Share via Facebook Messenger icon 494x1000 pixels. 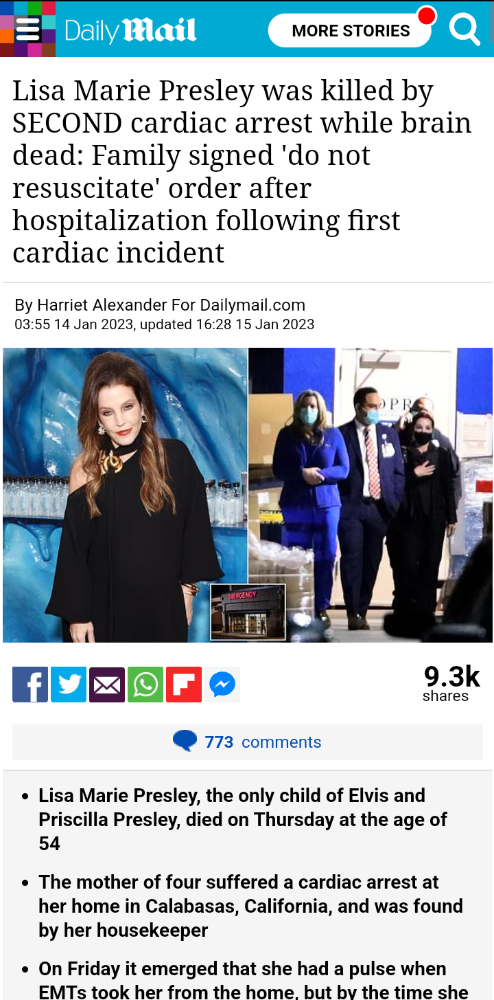[222, 684]
